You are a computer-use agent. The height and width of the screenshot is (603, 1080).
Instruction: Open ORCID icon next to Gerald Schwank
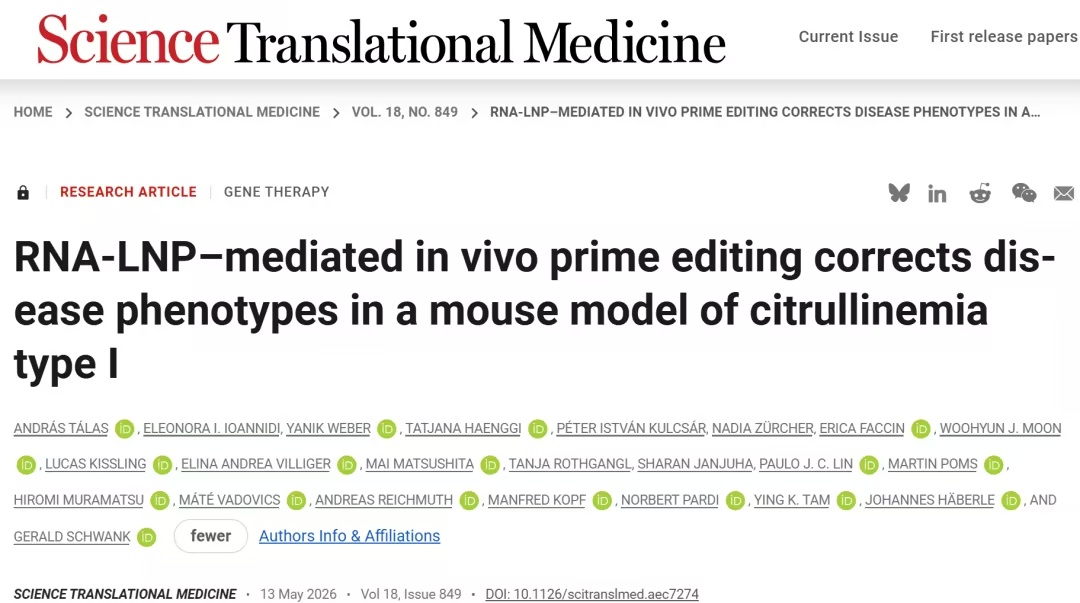[147, 537]
